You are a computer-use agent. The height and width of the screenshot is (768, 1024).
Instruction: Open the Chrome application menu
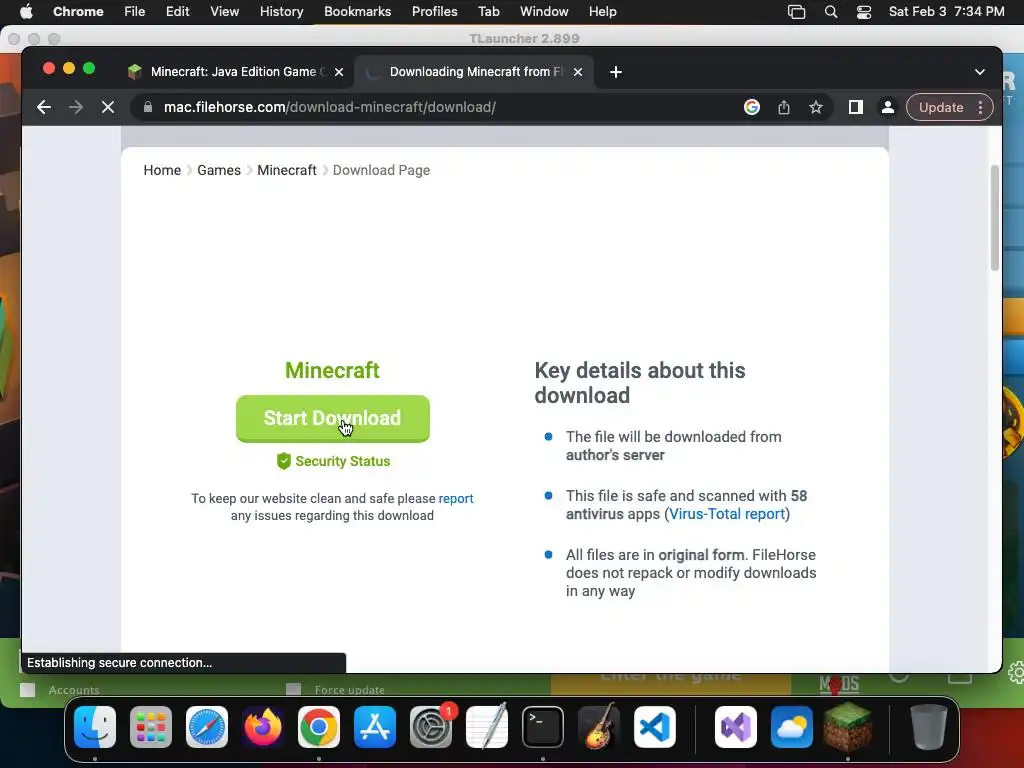(78, 12)
